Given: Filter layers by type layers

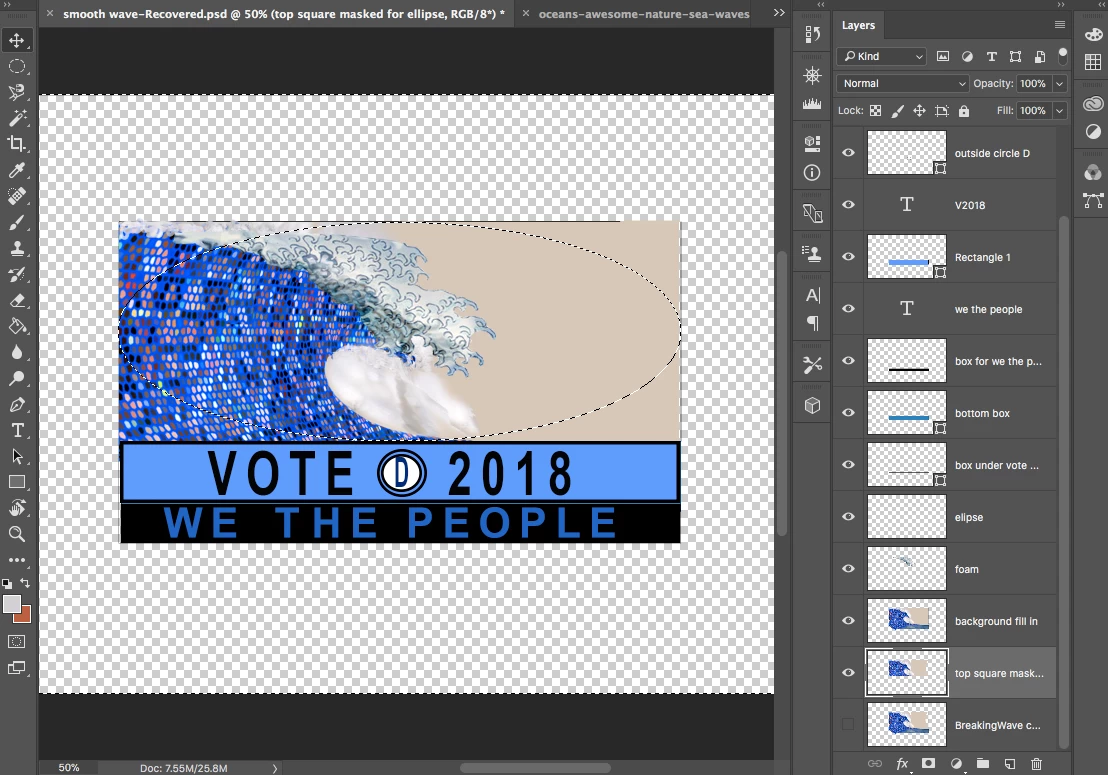Looking at the screenshot, I should 991,57.
